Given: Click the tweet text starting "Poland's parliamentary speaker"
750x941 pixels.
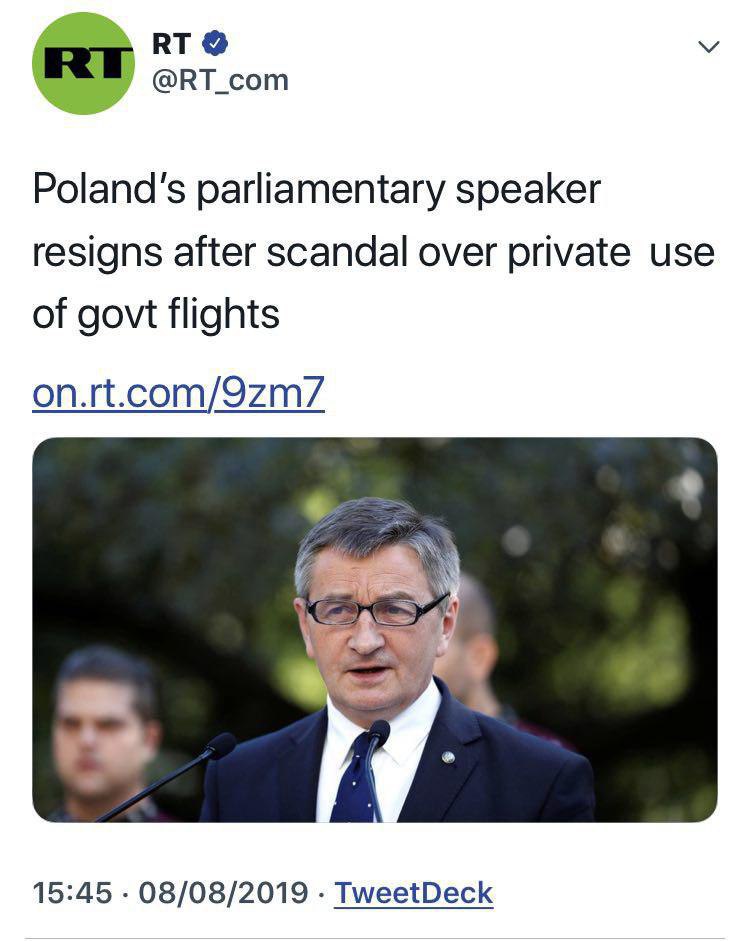Looking at the screenshot, I should (316, 189).
